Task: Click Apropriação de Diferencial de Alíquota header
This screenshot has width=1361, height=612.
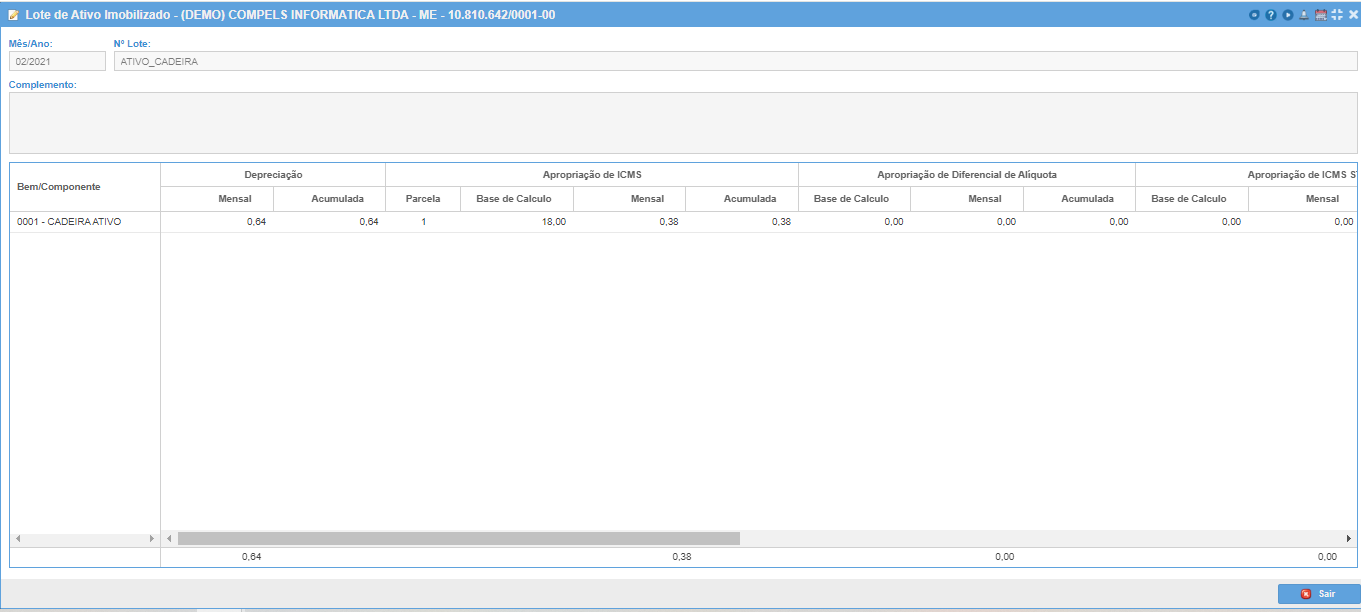Action: click(x=967, y=174)
